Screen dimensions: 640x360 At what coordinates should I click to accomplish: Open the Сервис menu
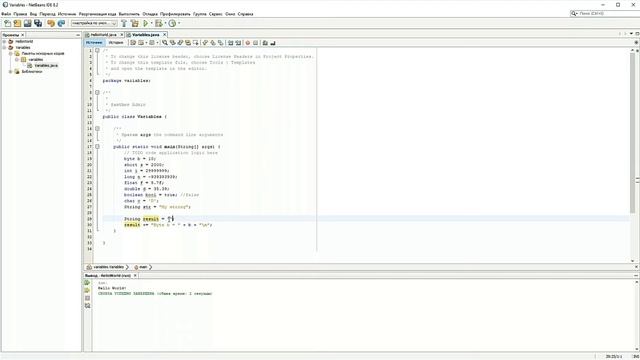pyautogui.click(x=216, y=14)
